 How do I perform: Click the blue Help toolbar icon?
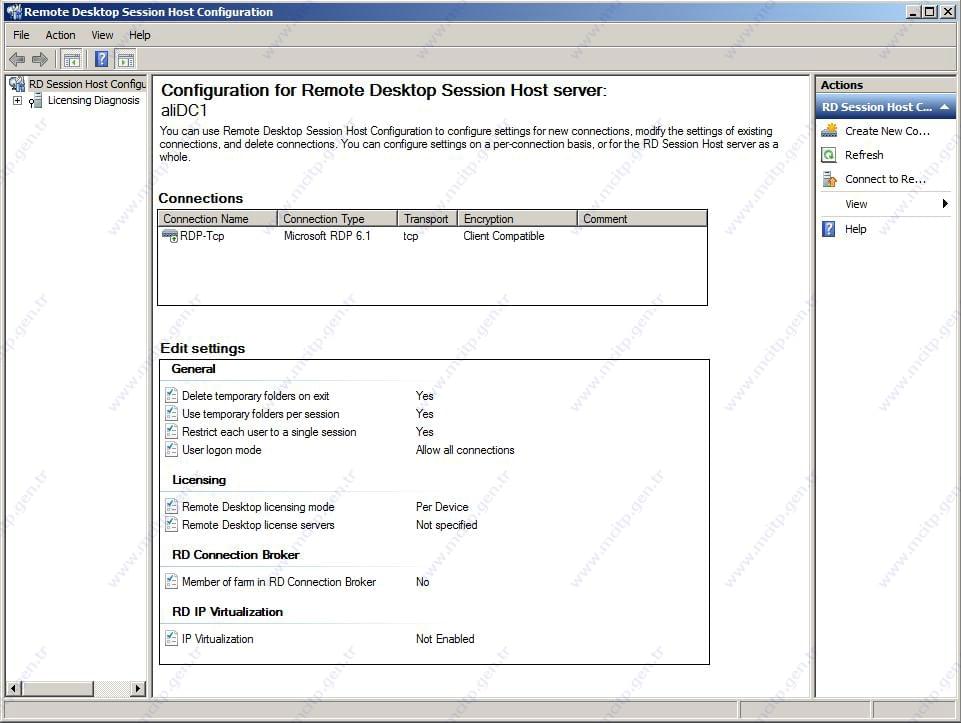point(102,59)
